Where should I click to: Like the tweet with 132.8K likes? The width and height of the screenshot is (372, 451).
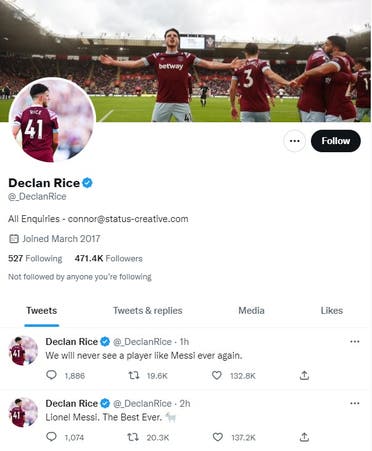click(x=217, y=375)
